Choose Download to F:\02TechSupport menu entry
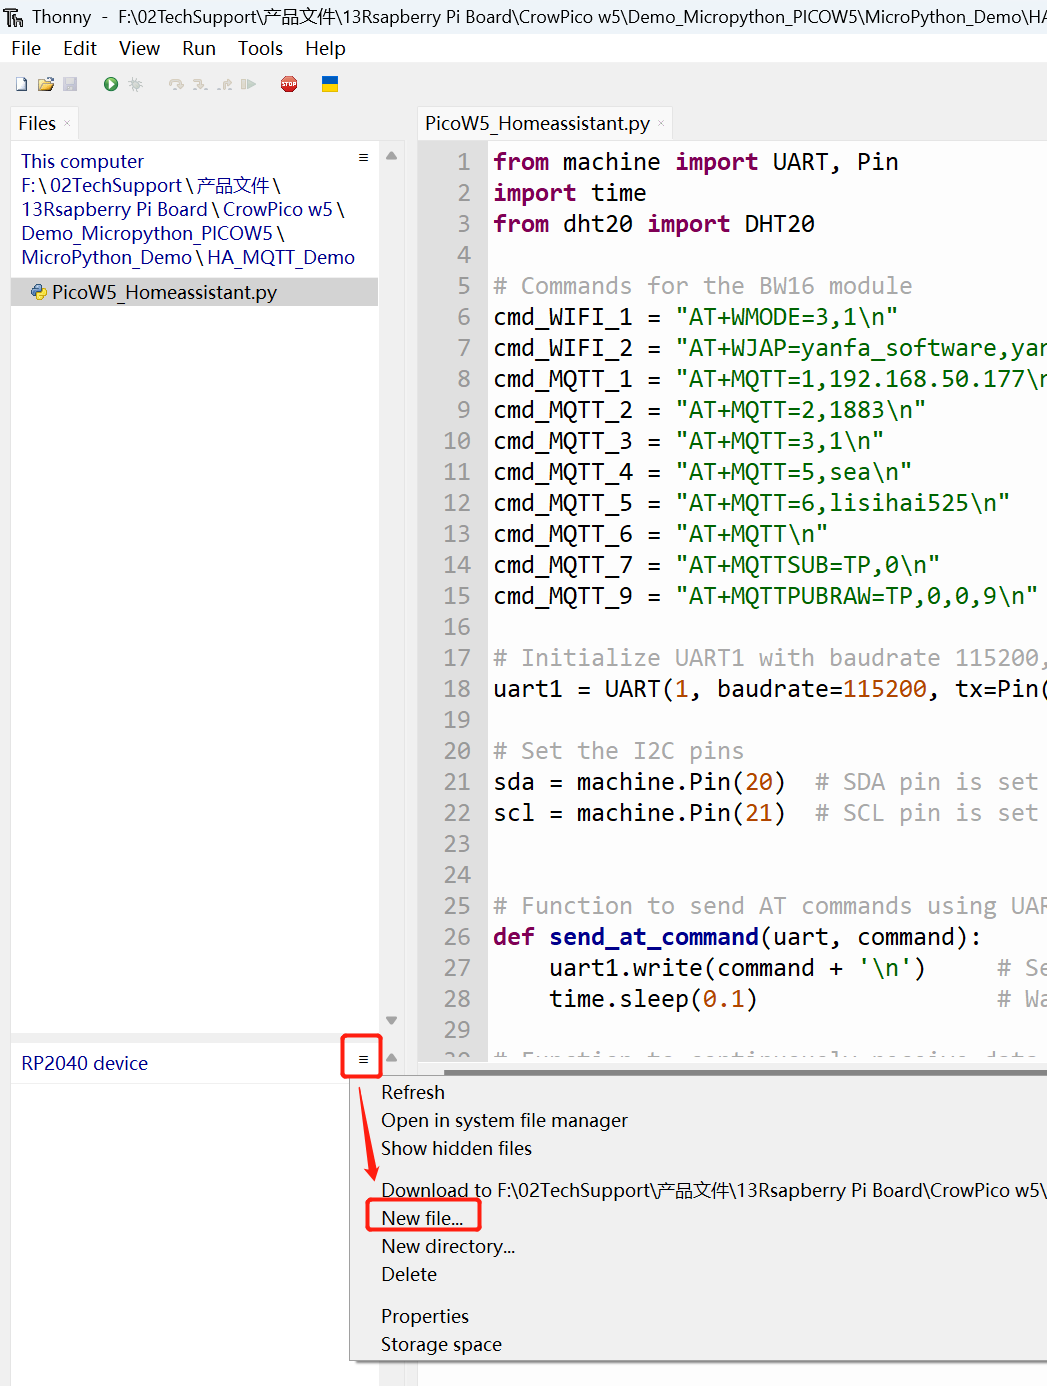 click(x=713, y=1190)
